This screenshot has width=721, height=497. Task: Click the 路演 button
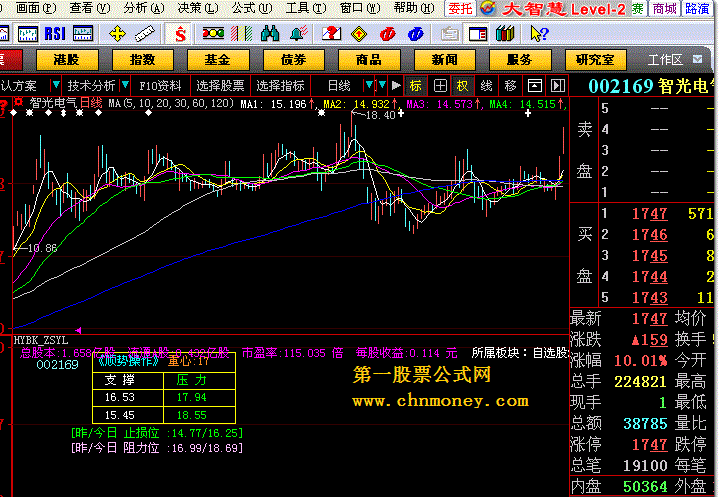point(697,8)
